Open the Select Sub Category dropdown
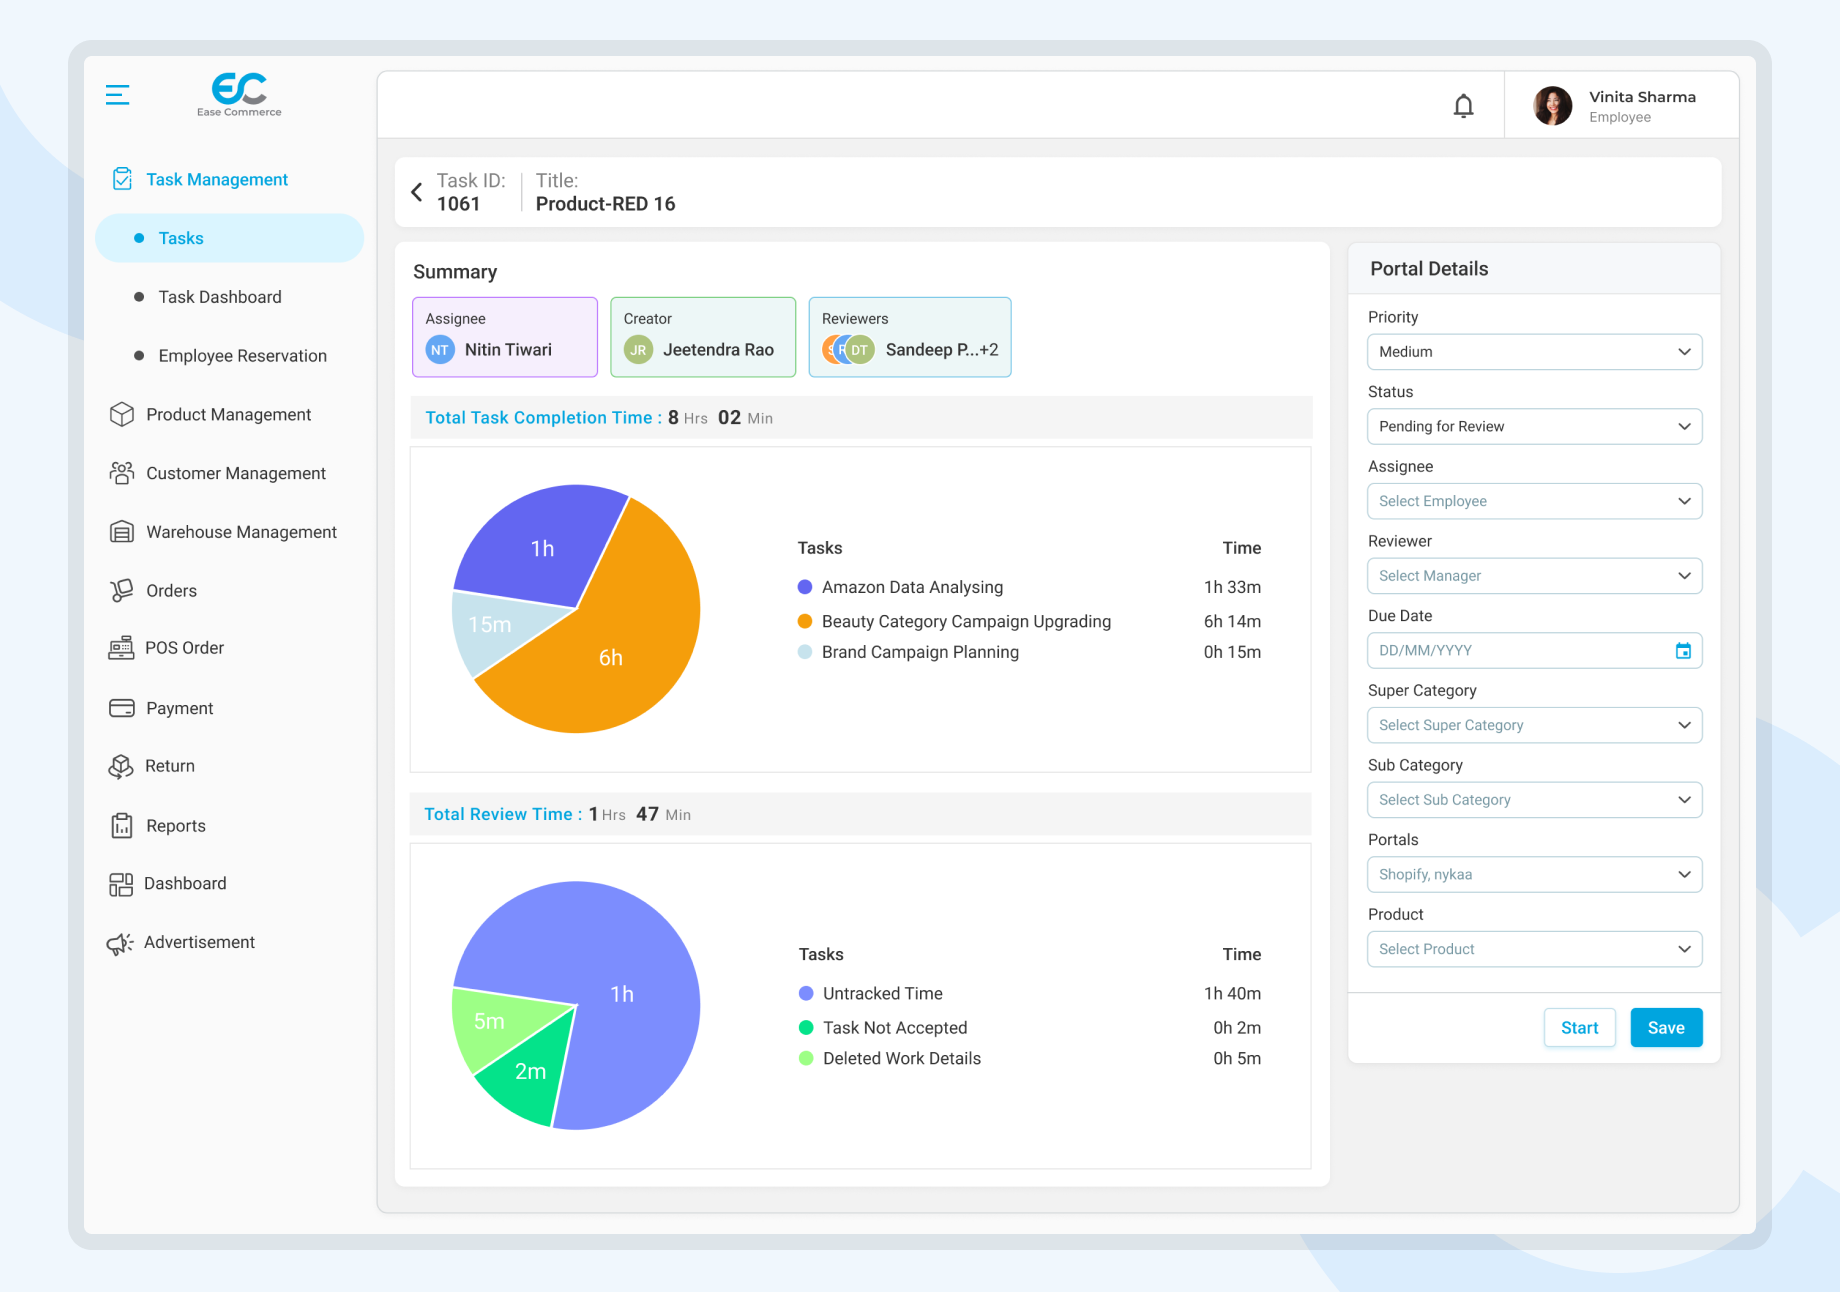This screenshot has width=1840, height=1292. click(x=1534, y=800)
